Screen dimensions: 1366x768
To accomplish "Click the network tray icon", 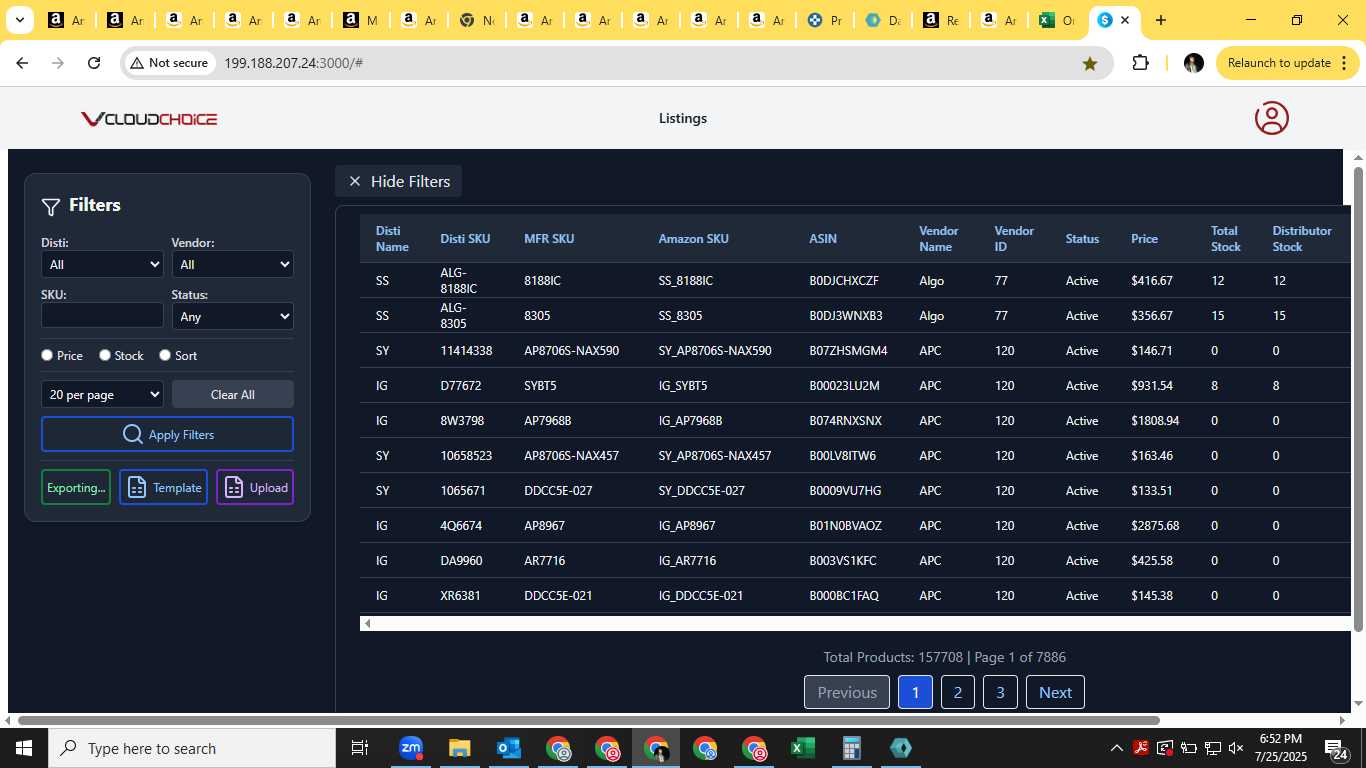I will pyautogui.click(x=1212, y=748).
